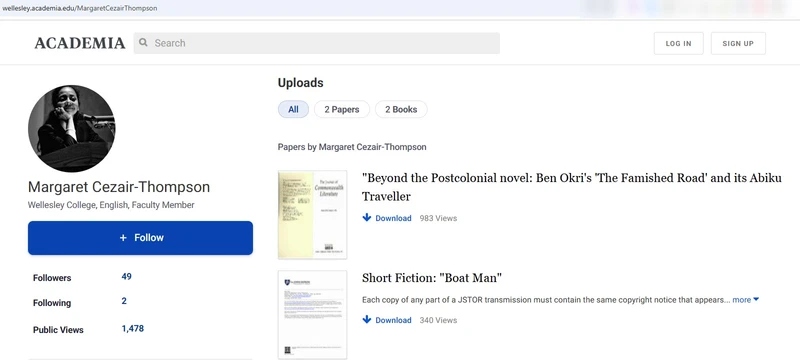Open the Boat Man document thumbnail

click(312, 315)
